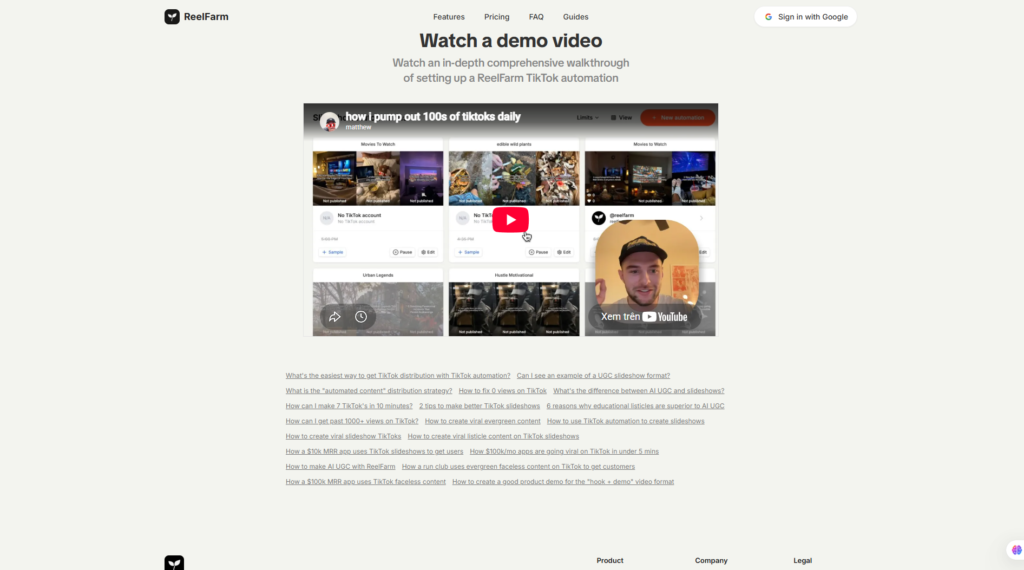Open 'How to create viral listicle content' link
The height and width of the screenshot is (570, 1024).
coord(493,436)
